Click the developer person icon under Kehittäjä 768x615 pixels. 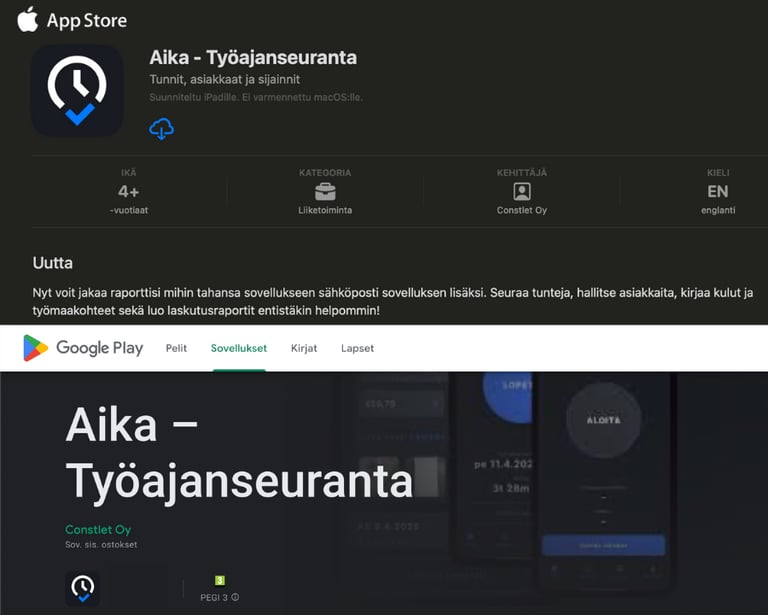[522, 191]
